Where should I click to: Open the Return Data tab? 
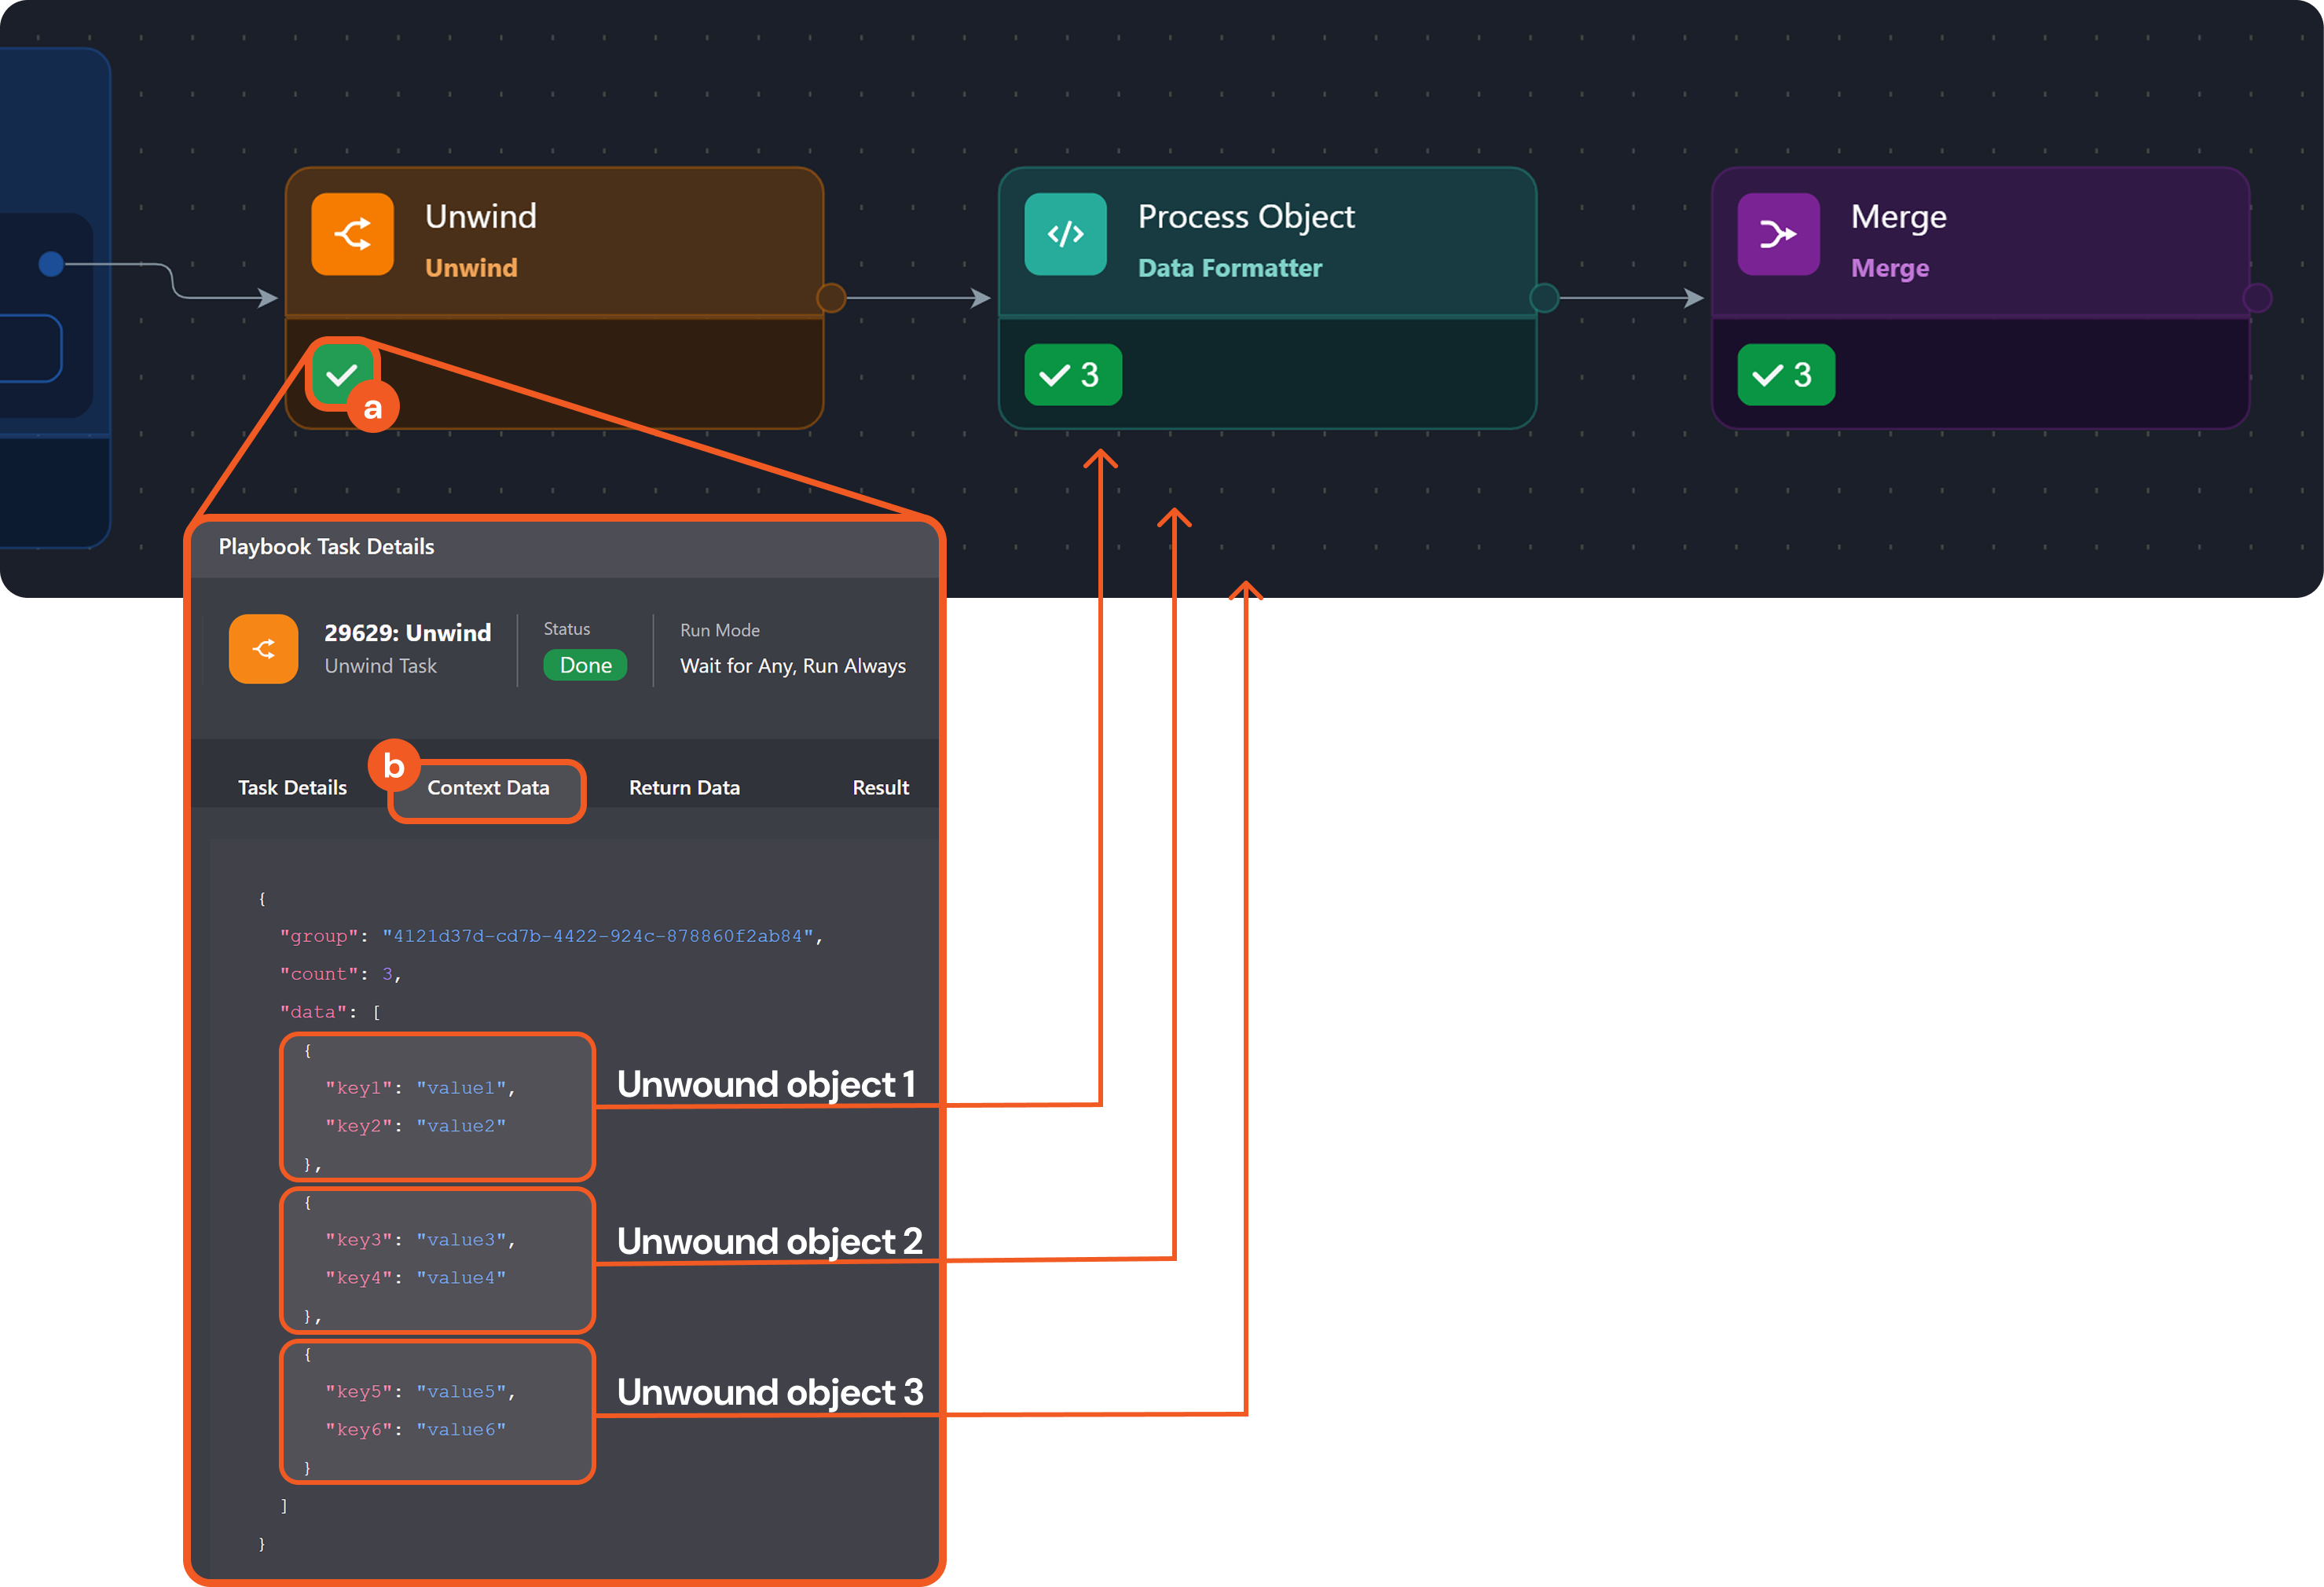pos(684,788)
